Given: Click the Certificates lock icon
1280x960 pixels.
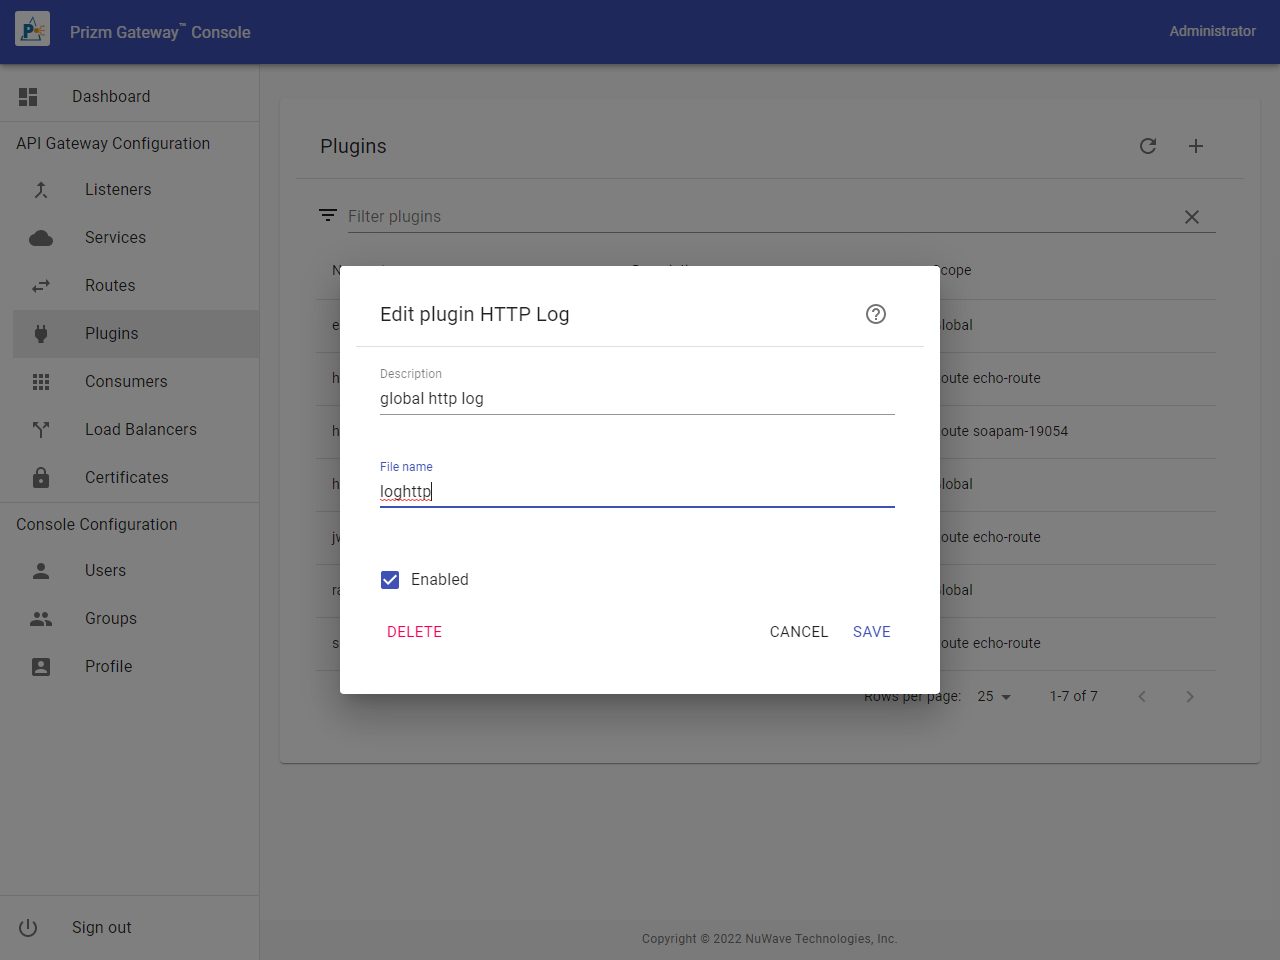Looking at the screenshot, I should 41,477.
